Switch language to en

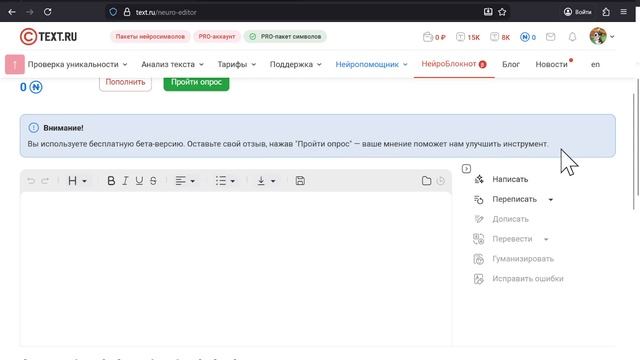tap(596, 64)
